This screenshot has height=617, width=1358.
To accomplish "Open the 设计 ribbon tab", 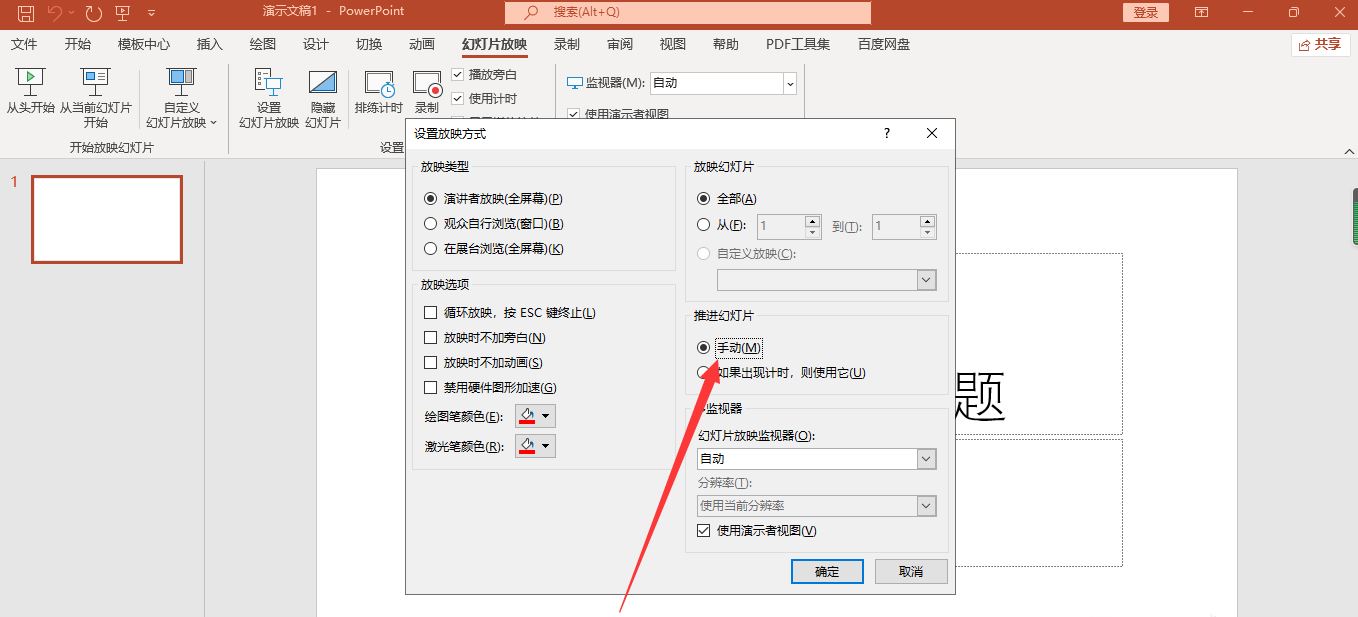I will (315, 44).
